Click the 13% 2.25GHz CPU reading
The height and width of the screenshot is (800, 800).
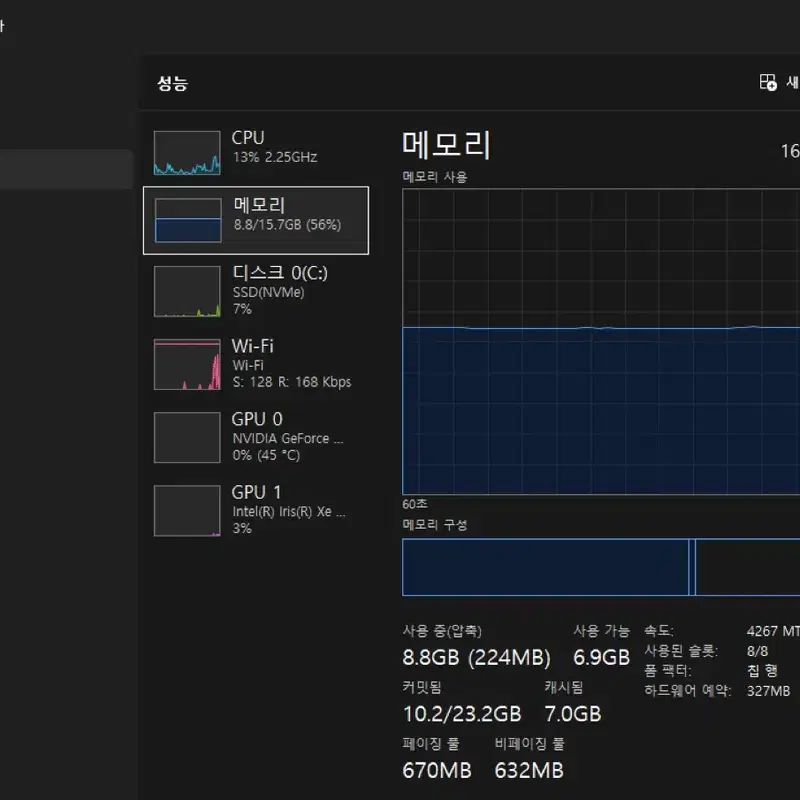point(275,157)
